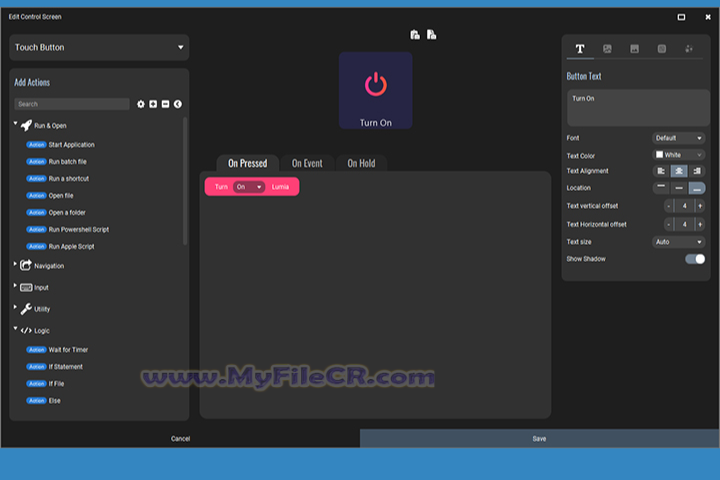
Task: Click the white Text Color swatch
Action: (x=659, y=155)
